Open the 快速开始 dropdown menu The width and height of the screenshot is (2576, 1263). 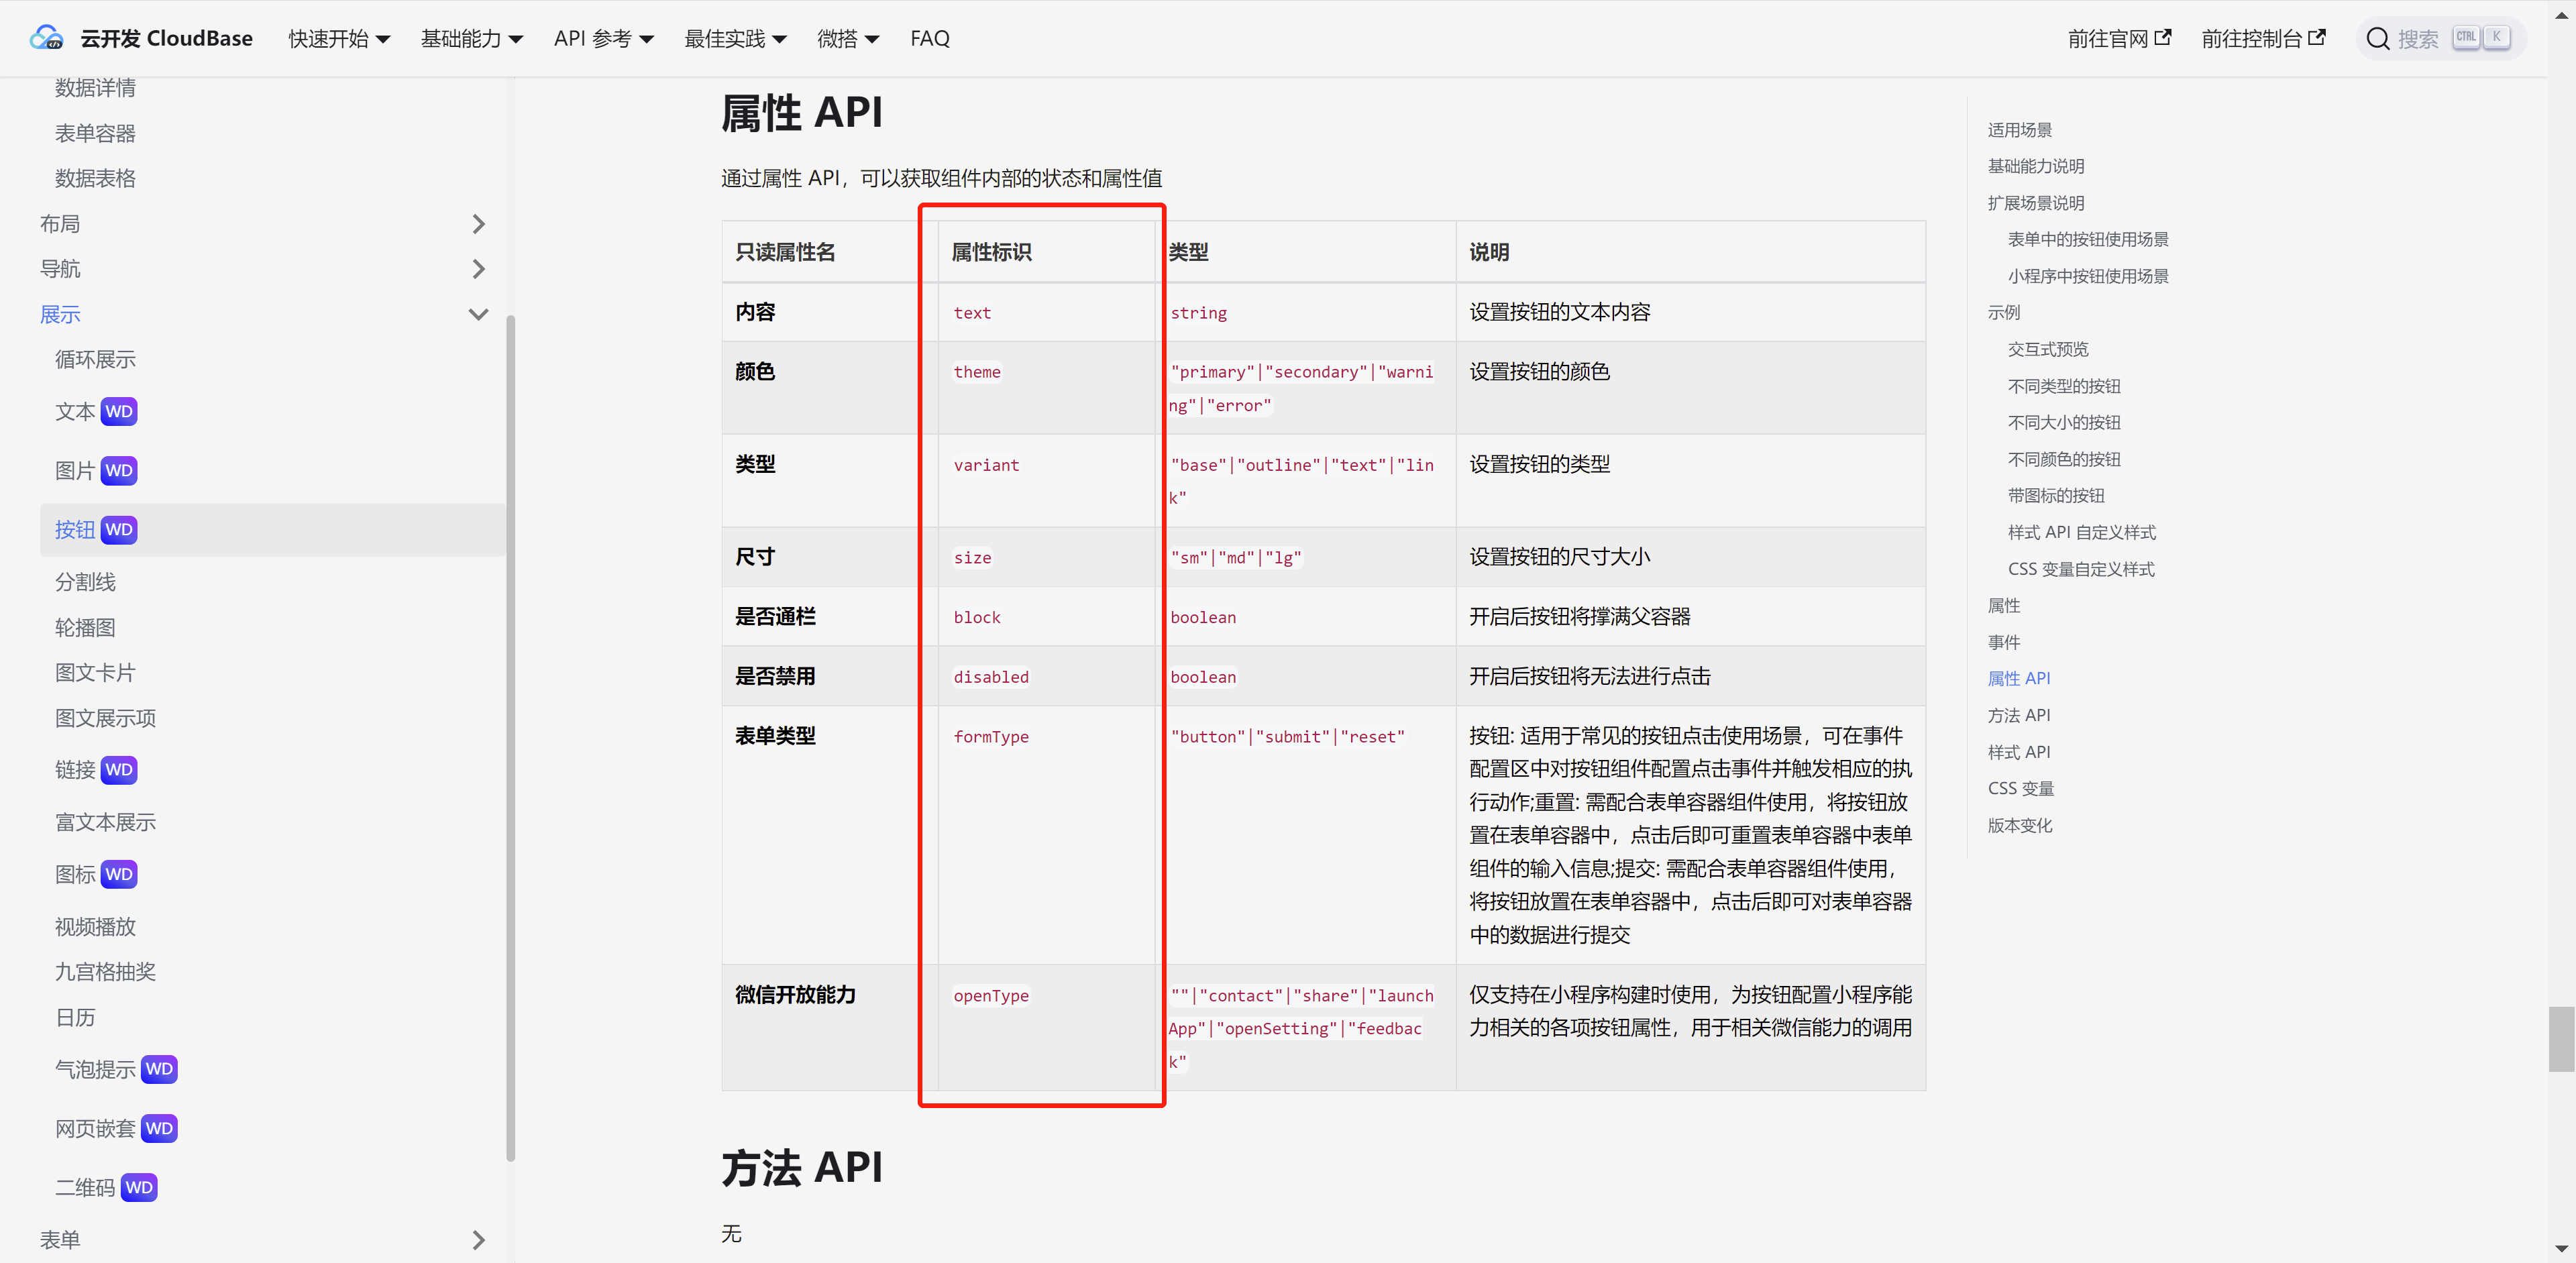point(339,38)
